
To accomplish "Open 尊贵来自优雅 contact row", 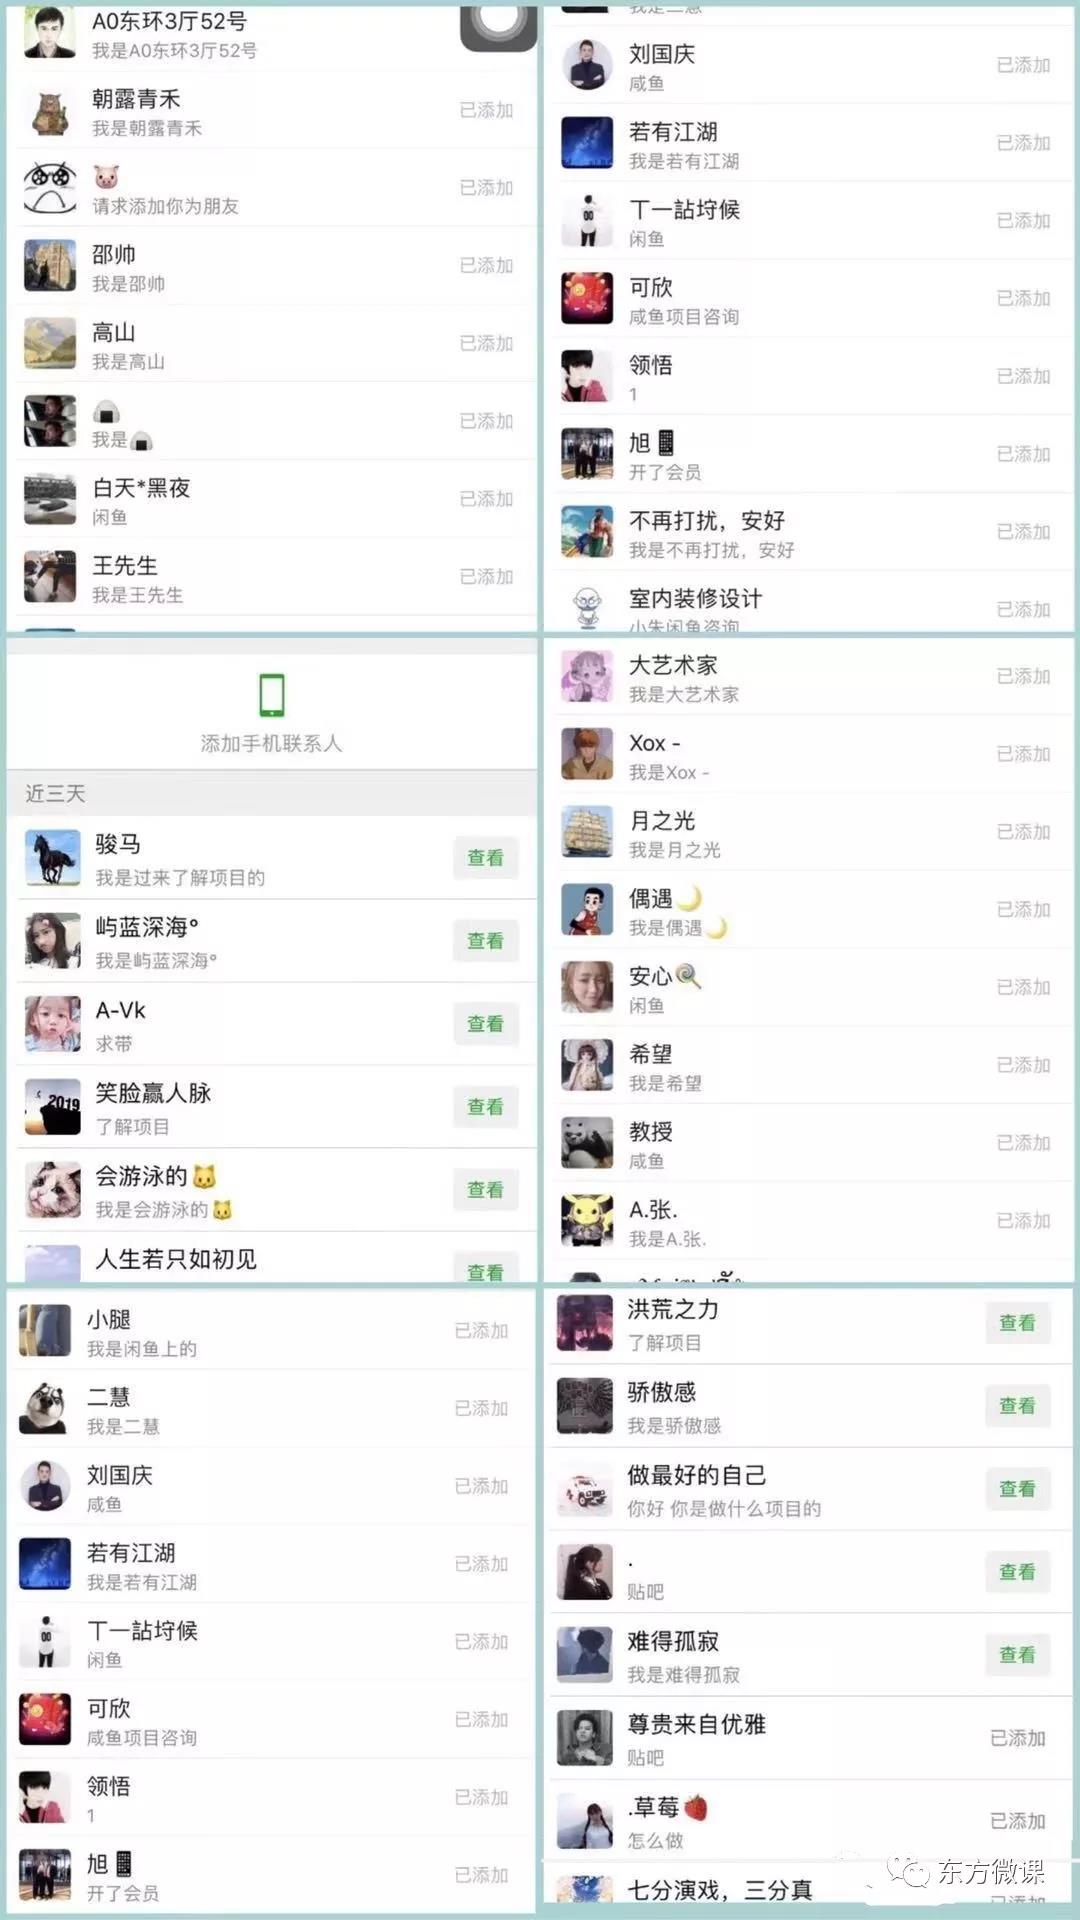I will (x=810, y=1738).
